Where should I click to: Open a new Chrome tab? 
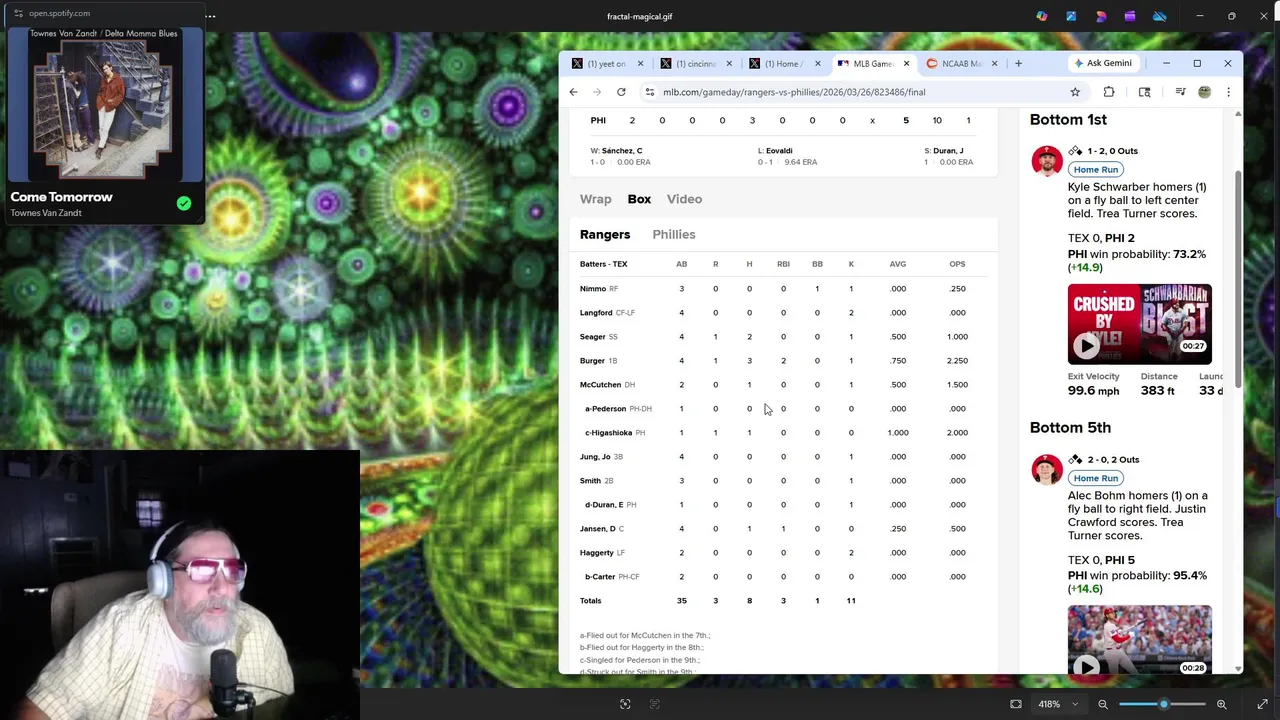1018,63
